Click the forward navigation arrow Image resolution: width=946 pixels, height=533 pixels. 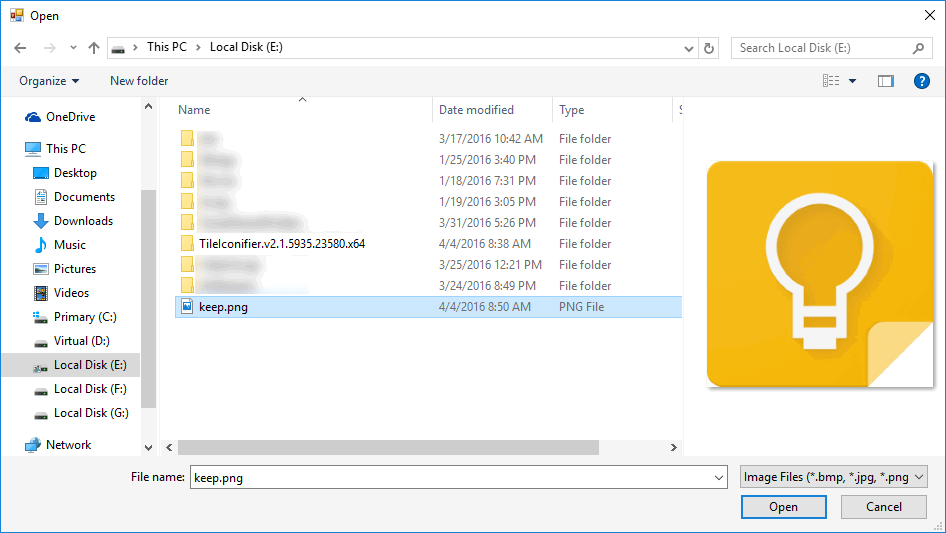[49, 48]
